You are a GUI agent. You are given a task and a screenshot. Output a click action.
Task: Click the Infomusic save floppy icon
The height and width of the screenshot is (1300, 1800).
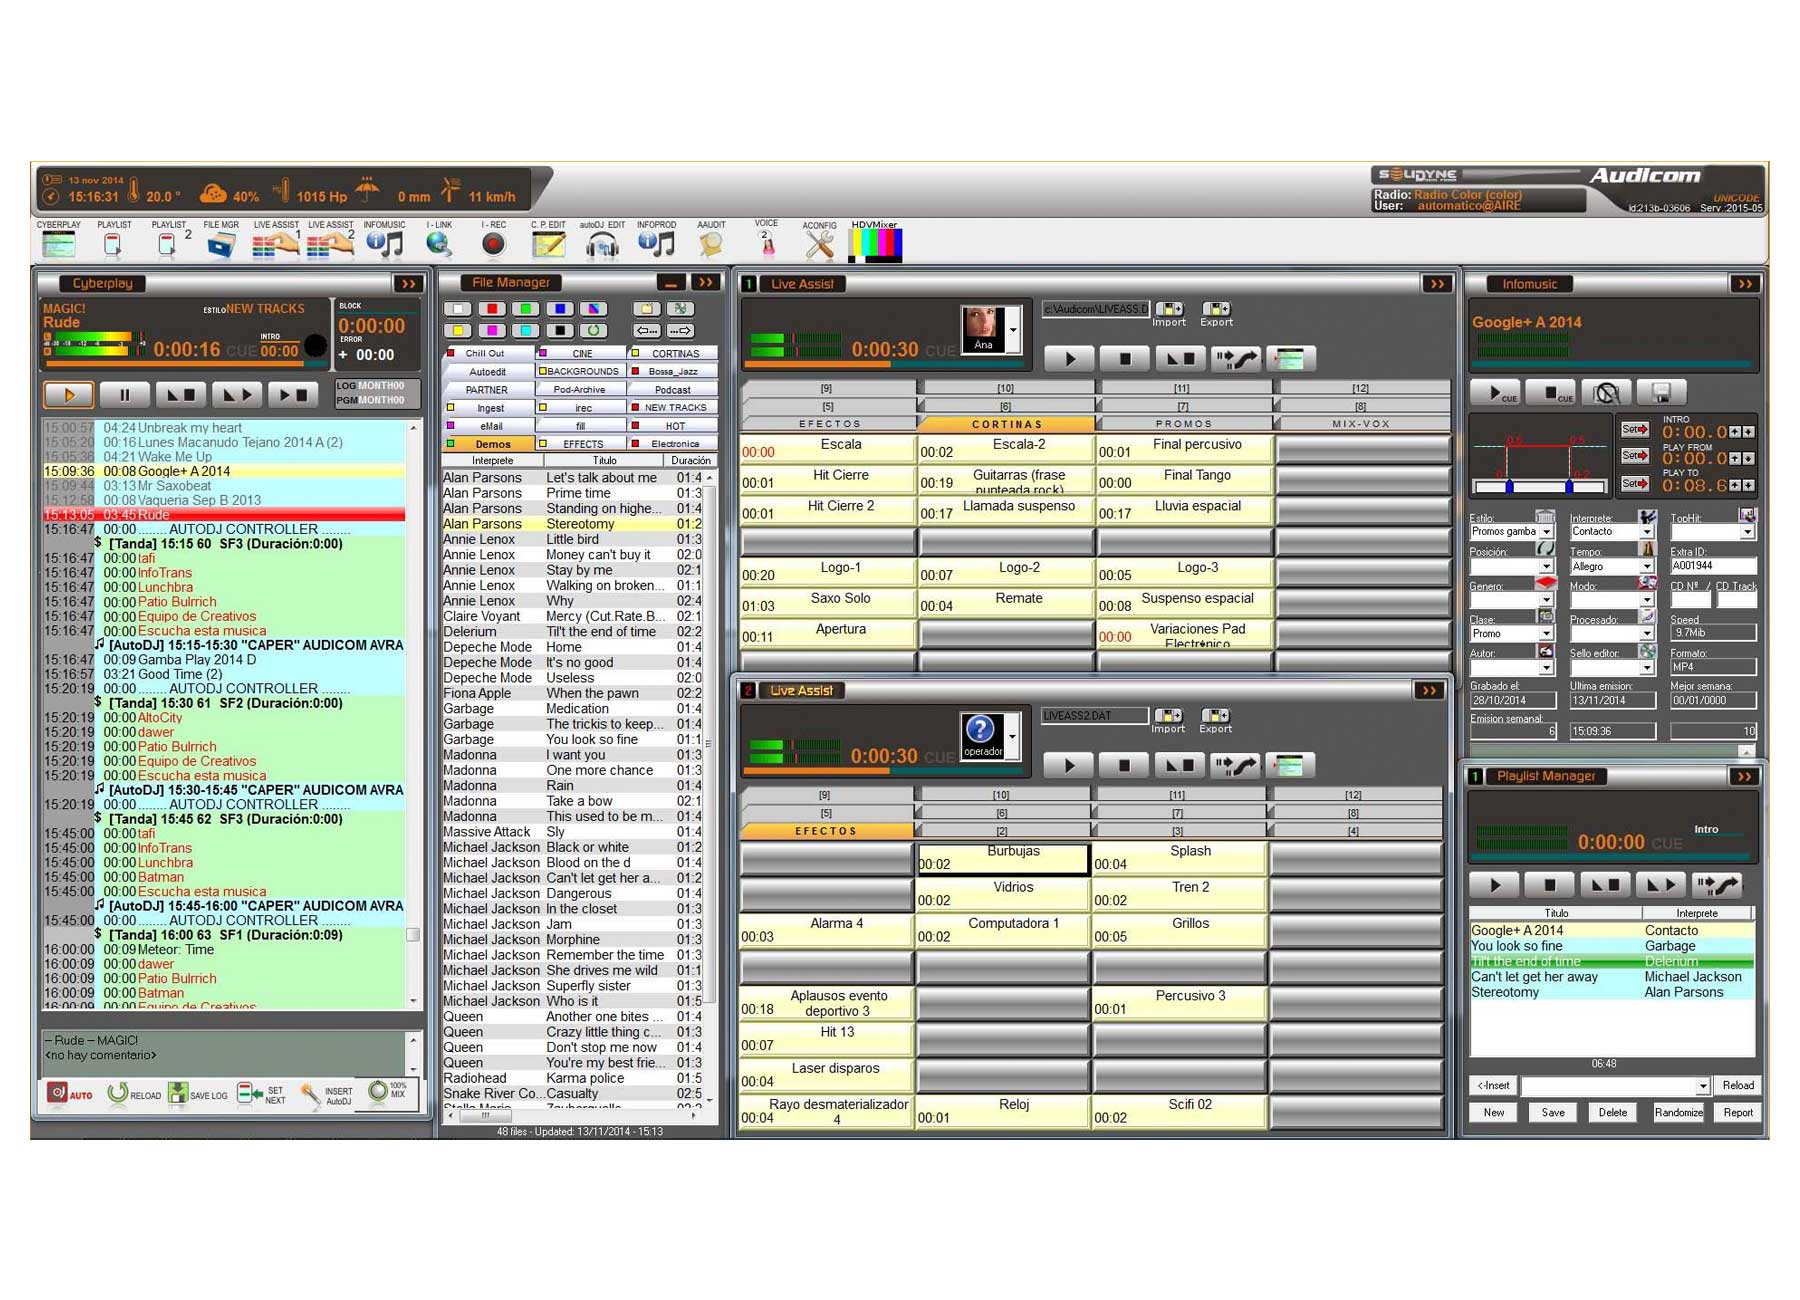point(1660,393)
